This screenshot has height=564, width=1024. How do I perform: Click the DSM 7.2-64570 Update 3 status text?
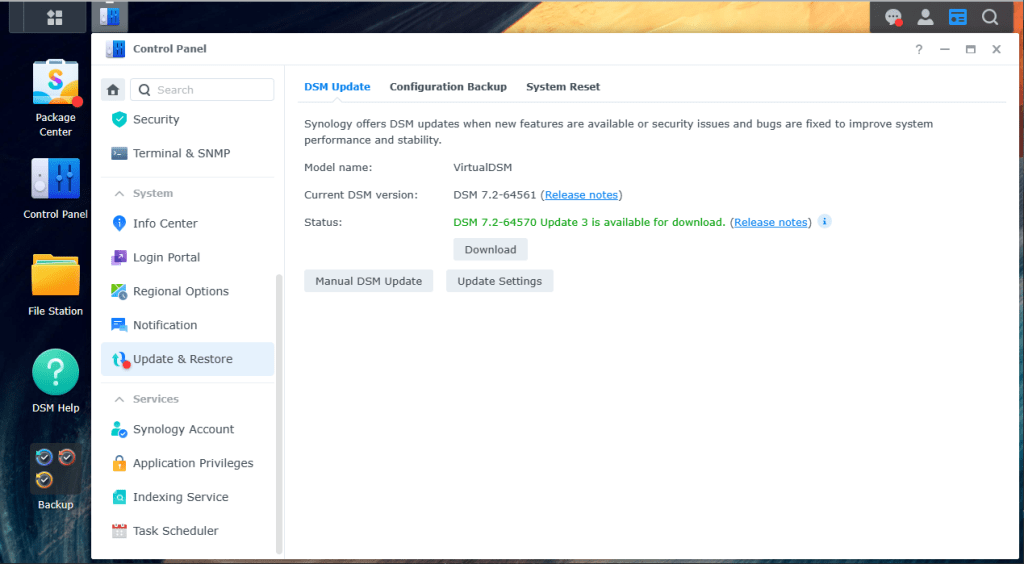589,222
